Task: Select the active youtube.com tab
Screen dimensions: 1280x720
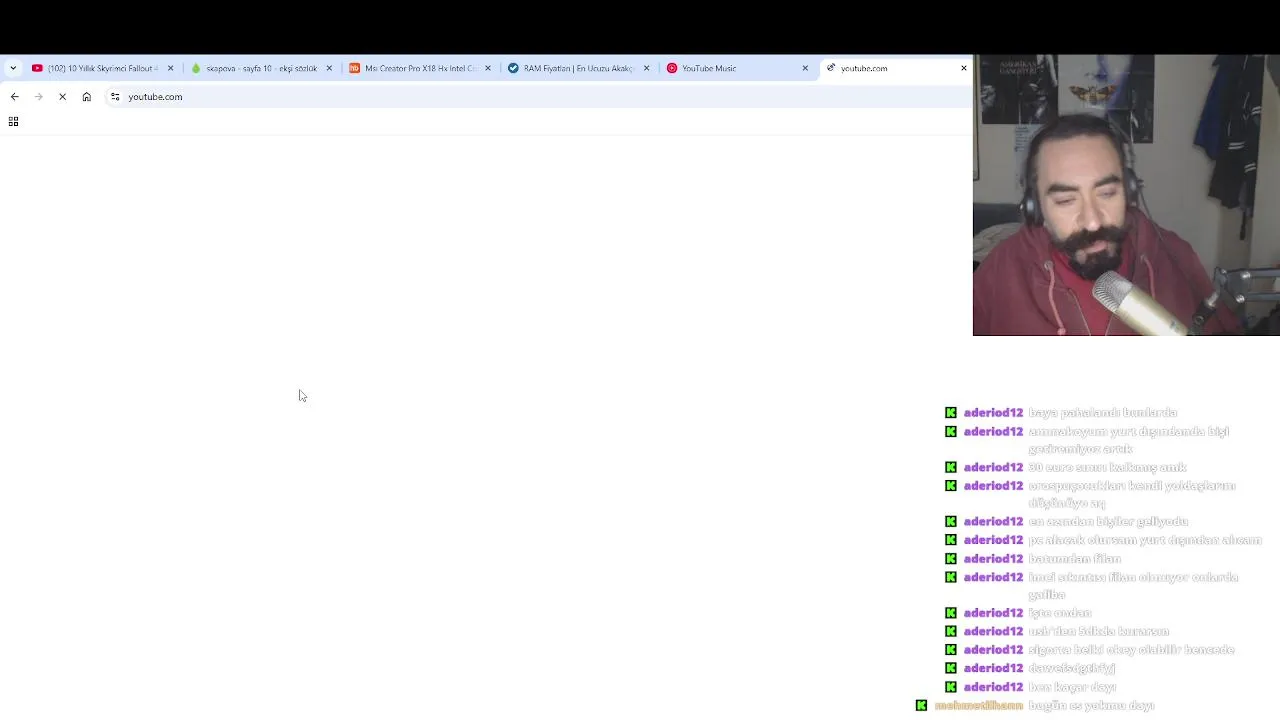Action: coord(896,68)
